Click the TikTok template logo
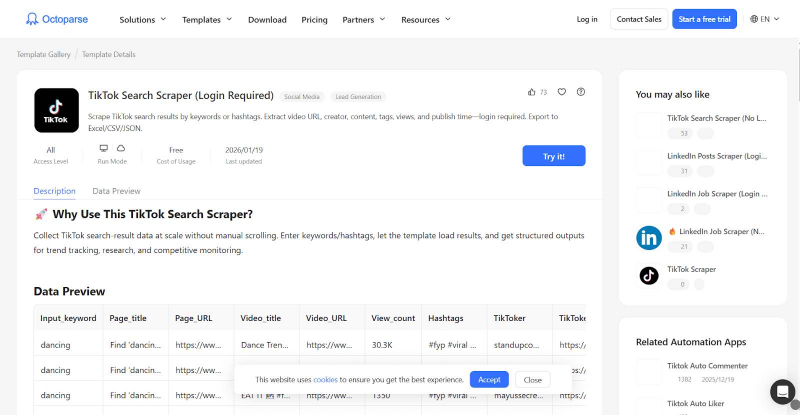This screenshot has width=800, height=415. click(x=57, y=110)
